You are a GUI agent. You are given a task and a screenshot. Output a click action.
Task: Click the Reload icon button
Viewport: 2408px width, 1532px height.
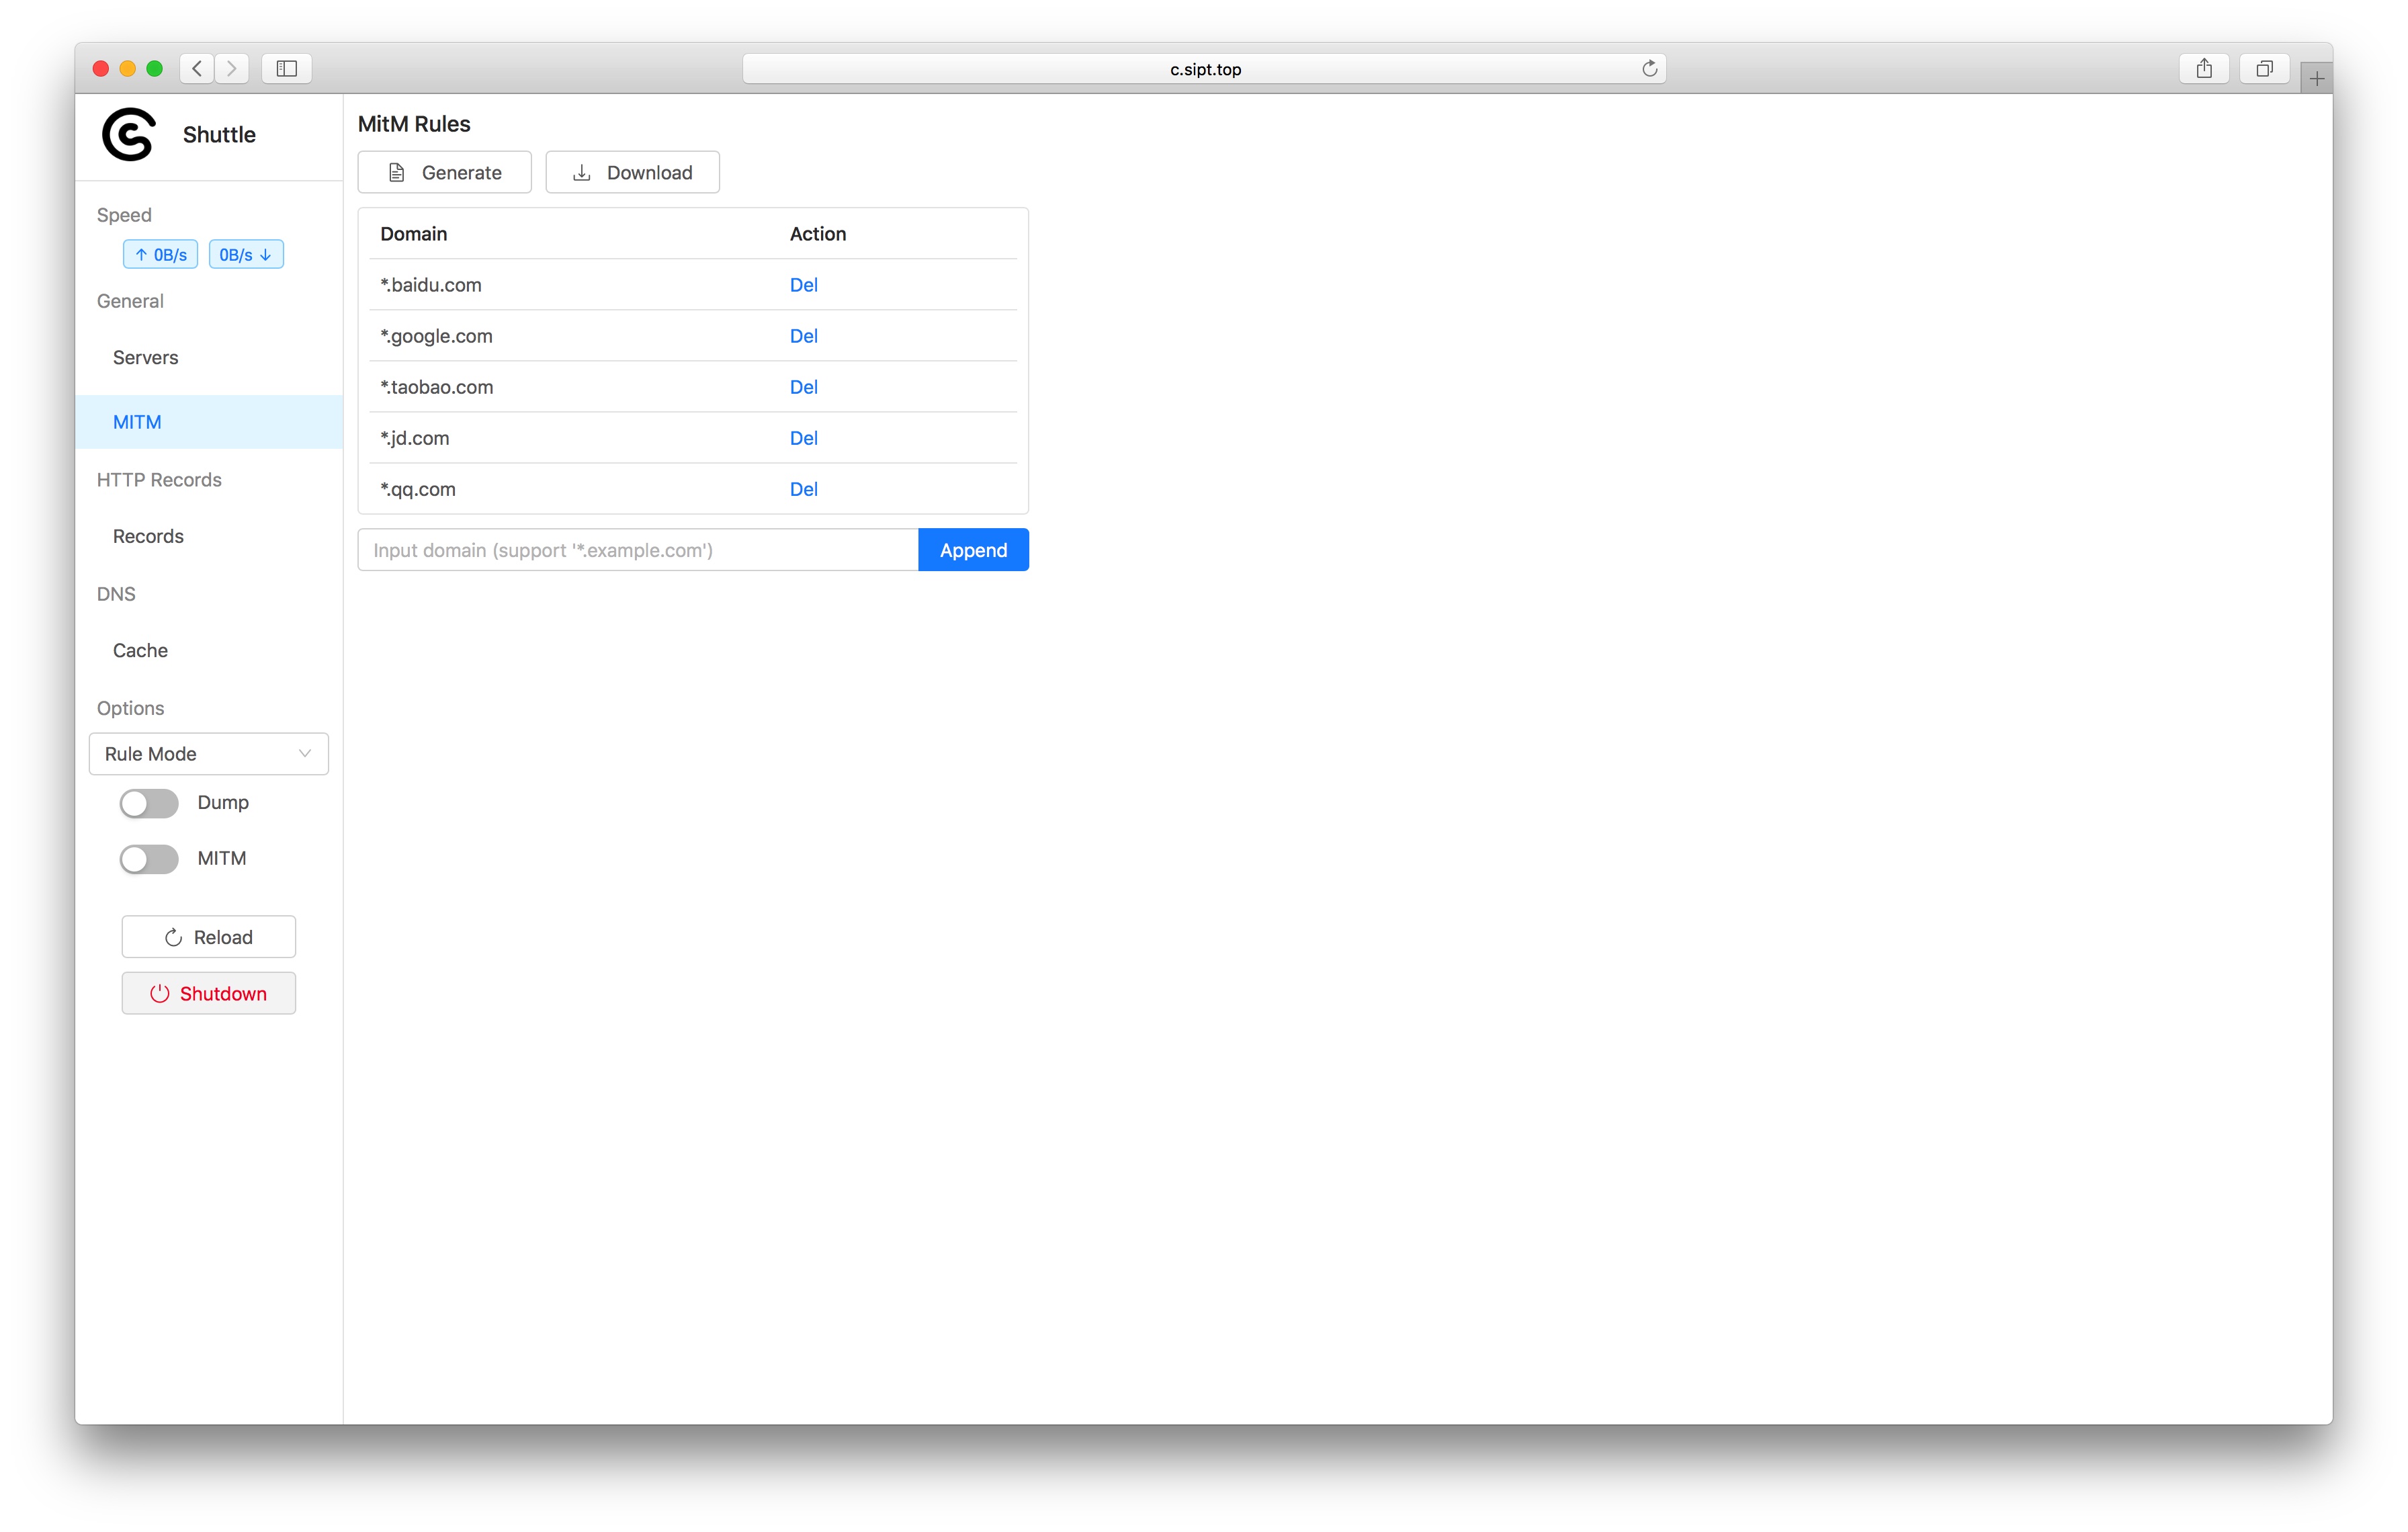170,935
